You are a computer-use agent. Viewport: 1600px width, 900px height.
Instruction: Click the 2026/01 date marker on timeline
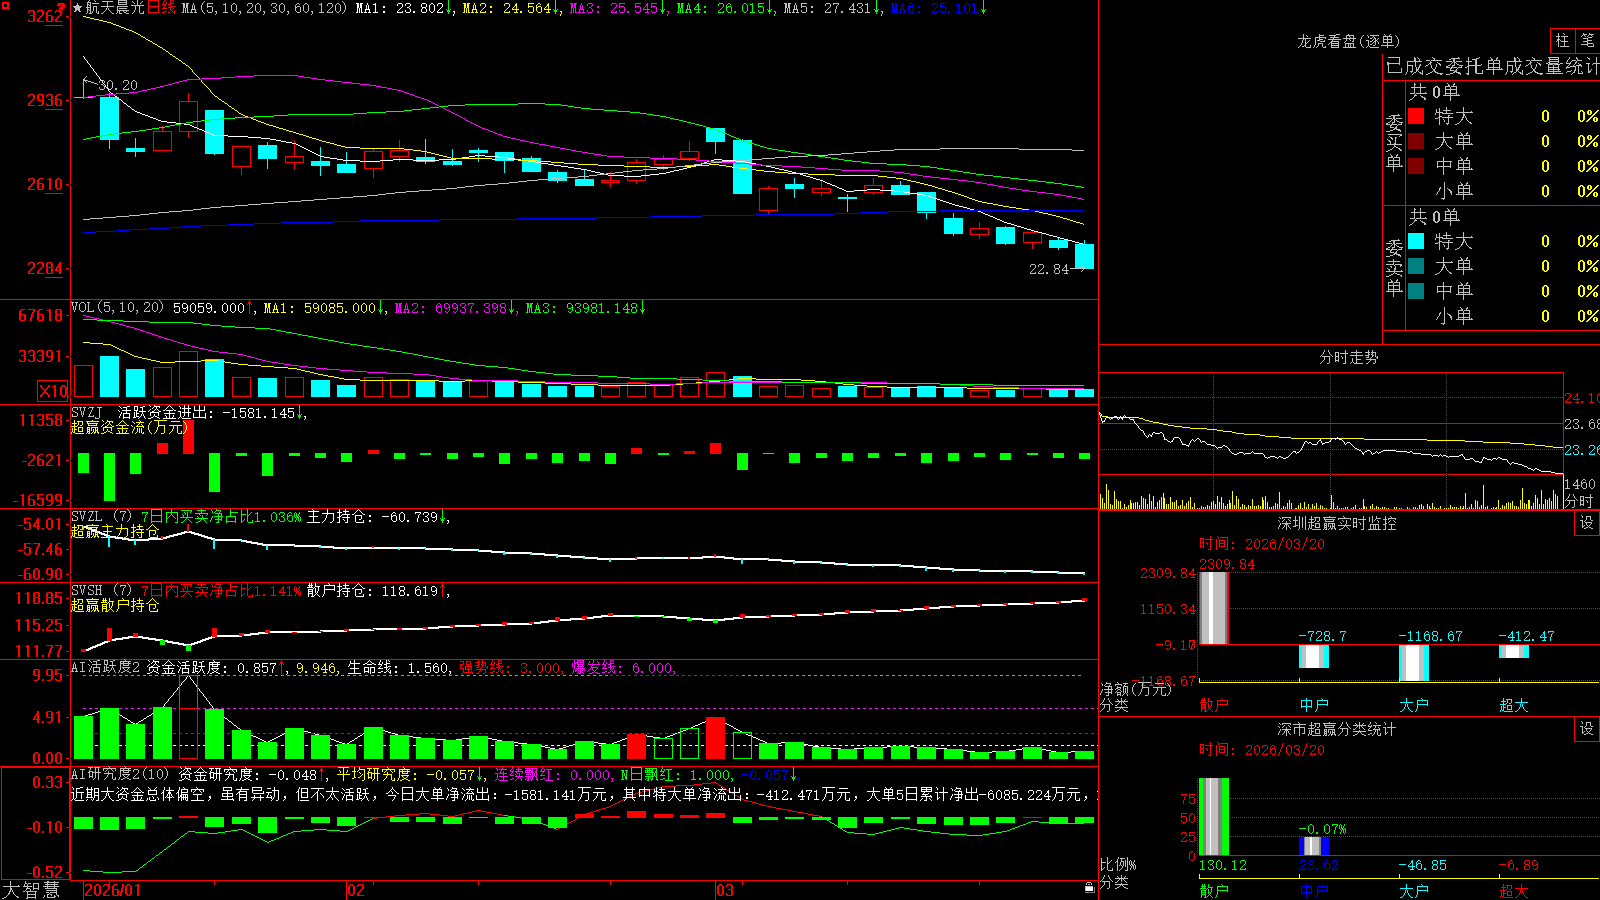113,890
